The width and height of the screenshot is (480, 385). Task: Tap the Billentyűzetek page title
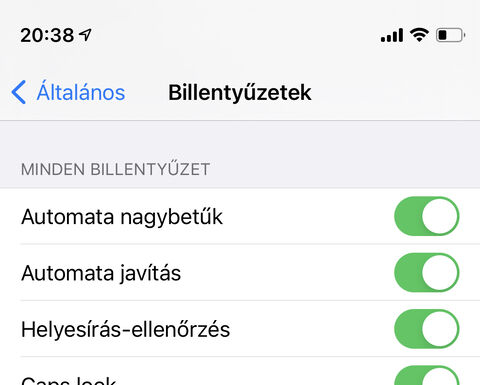coord(240,92)
